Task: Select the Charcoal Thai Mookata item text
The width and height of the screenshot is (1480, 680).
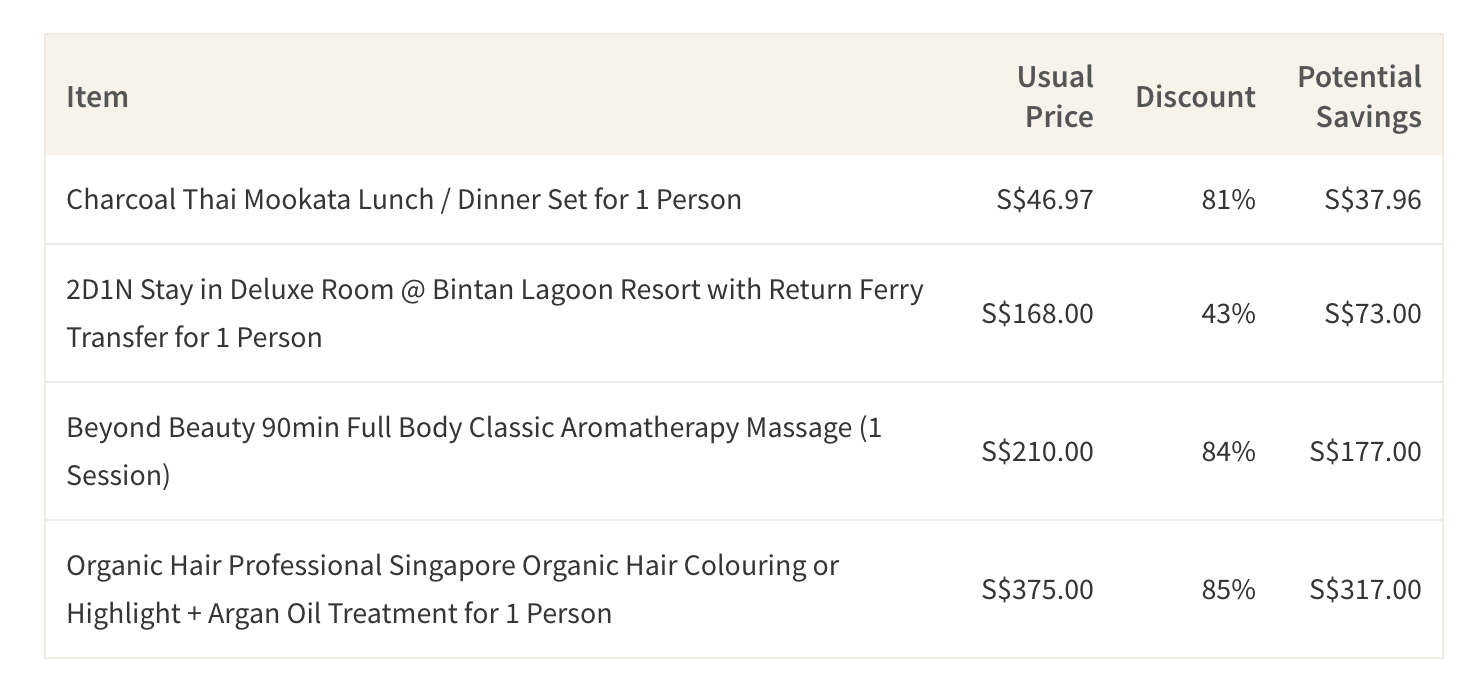Action: (x=404, y=199)
